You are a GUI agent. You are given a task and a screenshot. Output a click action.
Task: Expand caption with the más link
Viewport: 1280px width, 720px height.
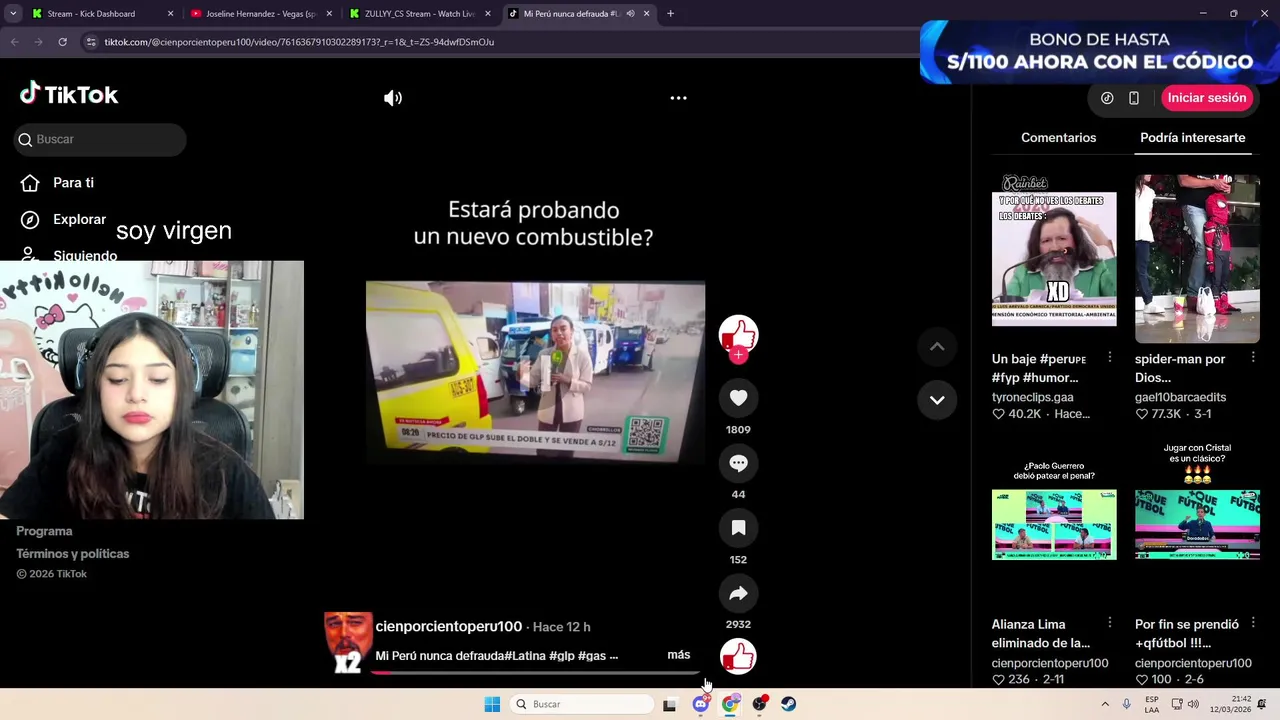[679, 655]
